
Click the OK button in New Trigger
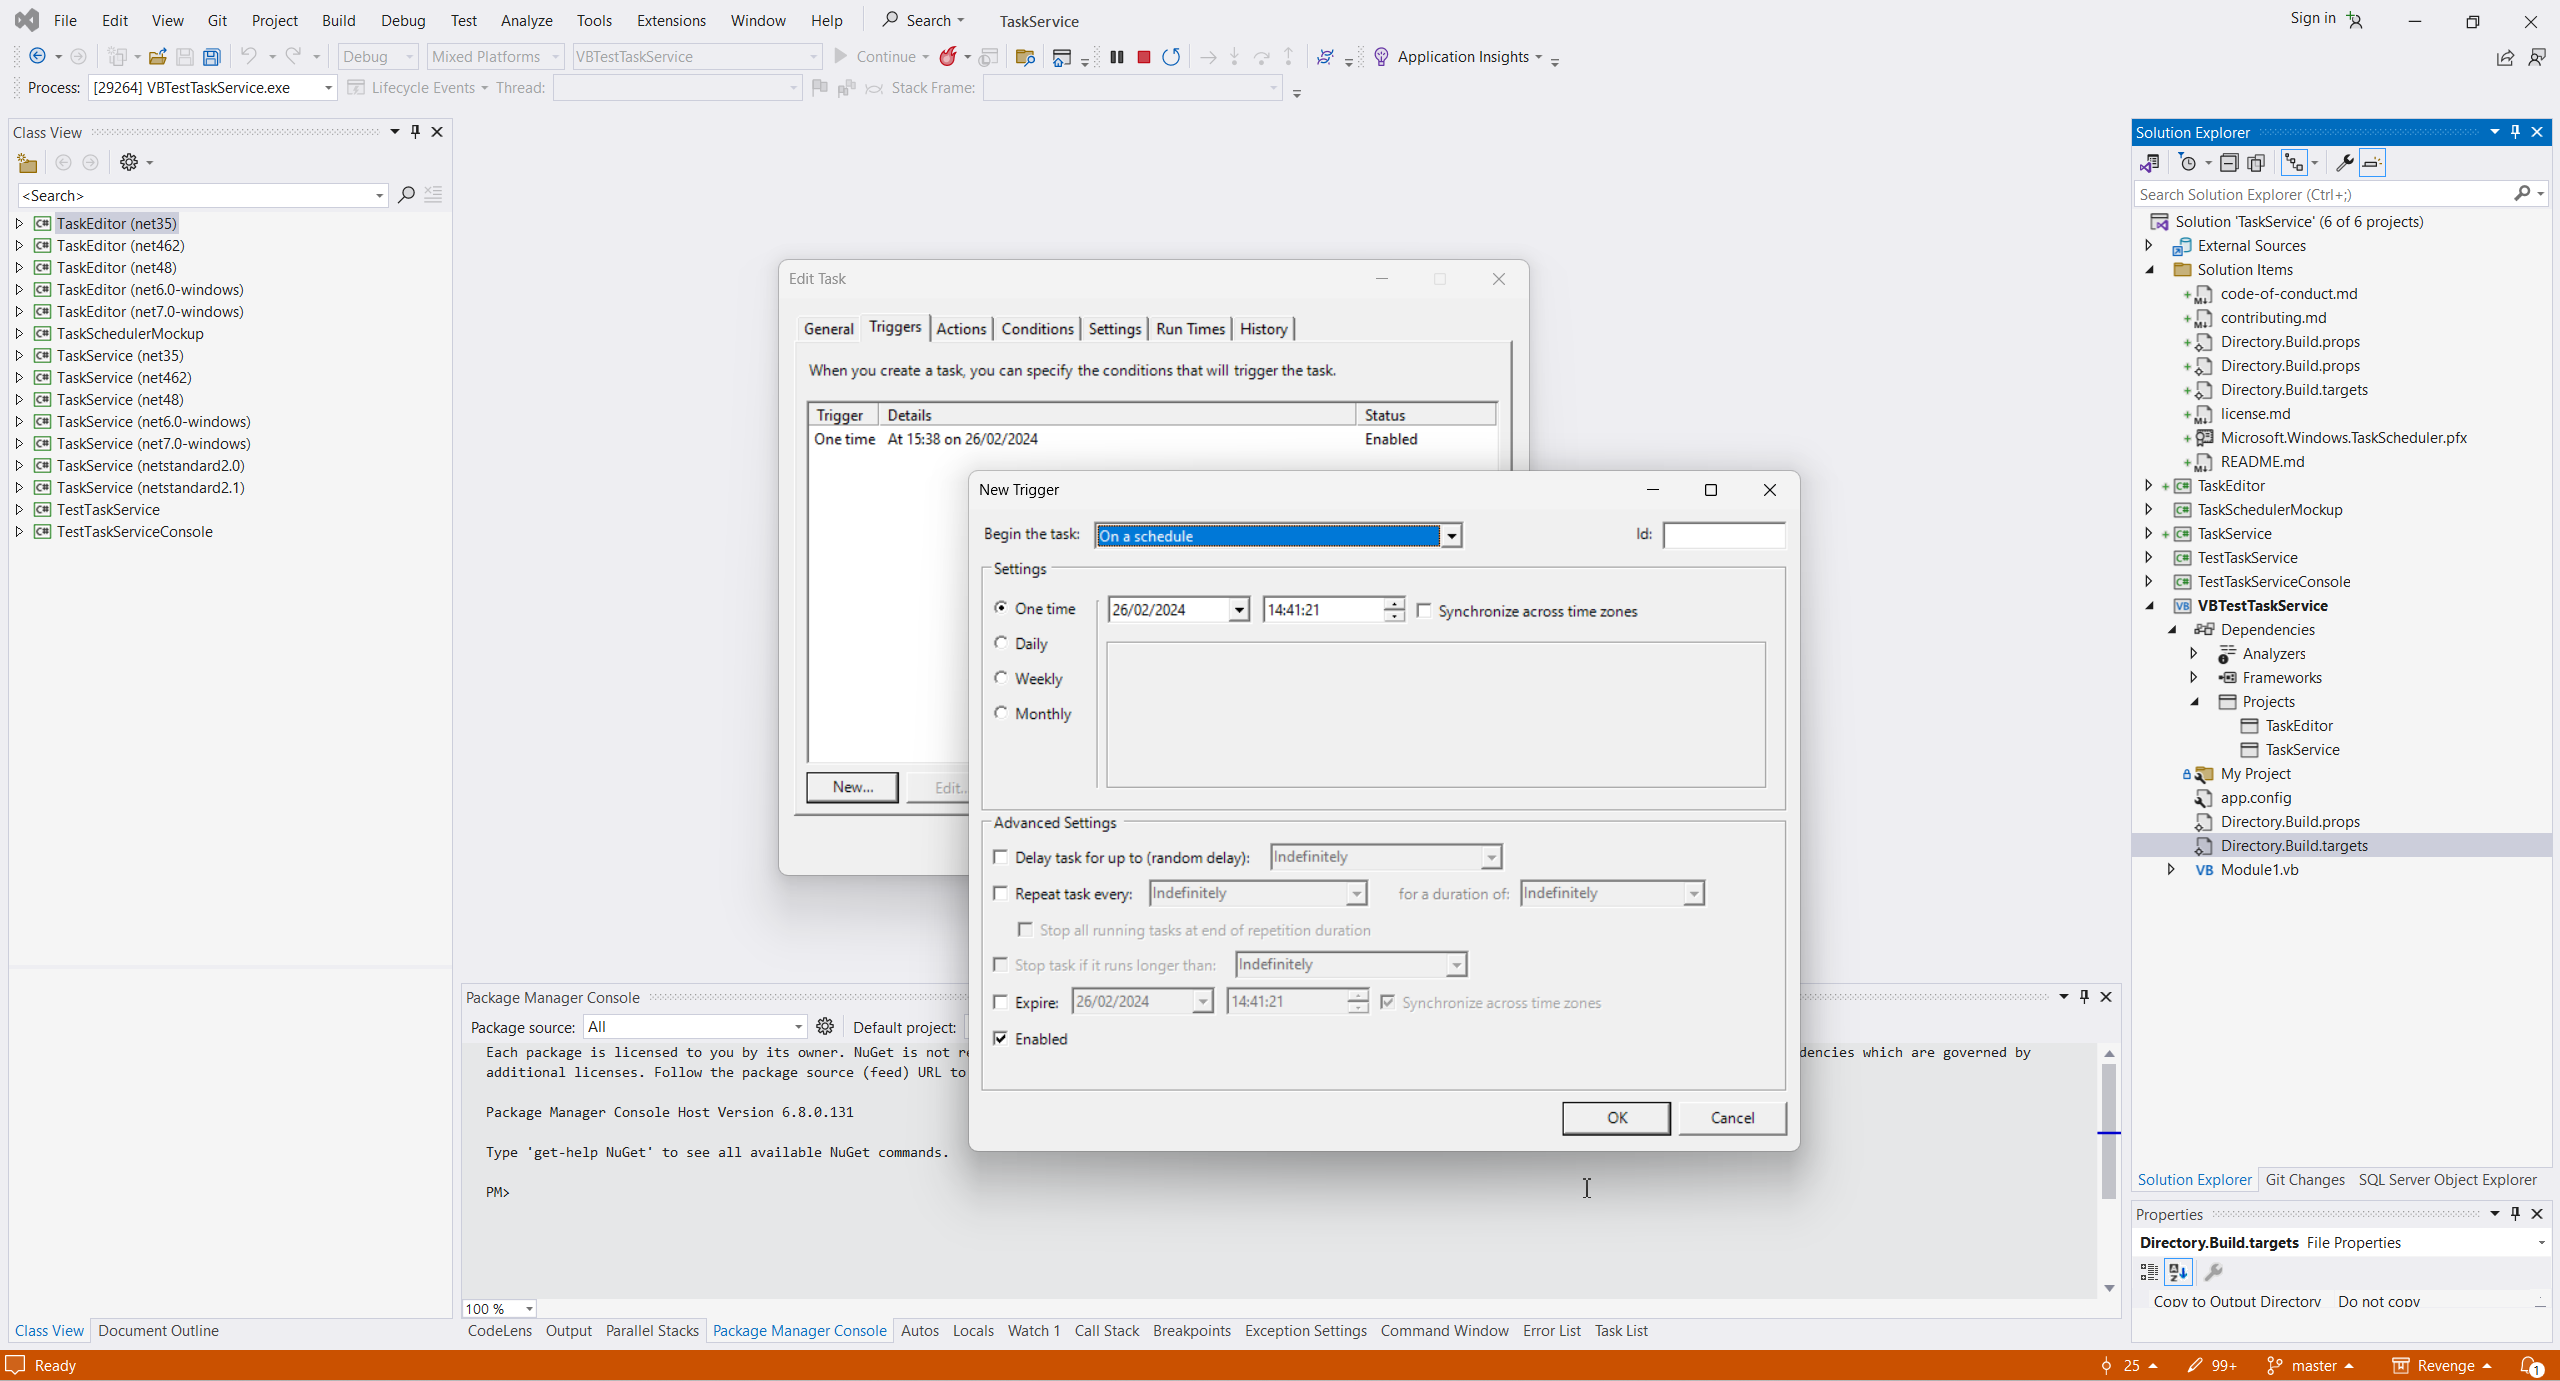tap(1616, 1118)
